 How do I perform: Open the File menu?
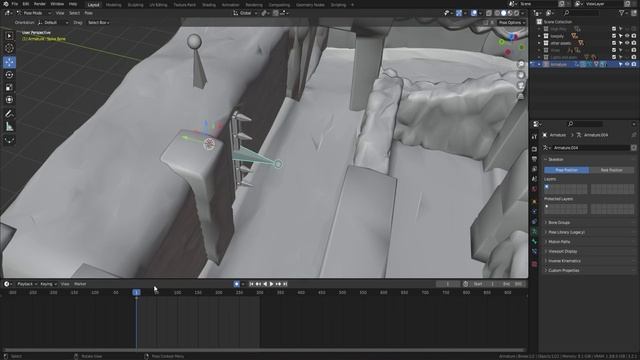[x=15, y=4]
